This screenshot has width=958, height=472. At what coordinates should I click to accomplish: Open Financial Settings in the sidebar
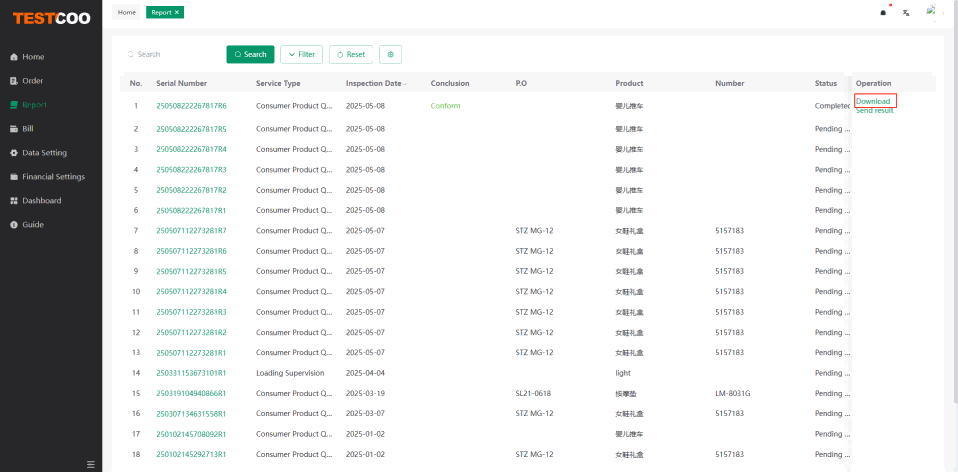coord(54,176)
